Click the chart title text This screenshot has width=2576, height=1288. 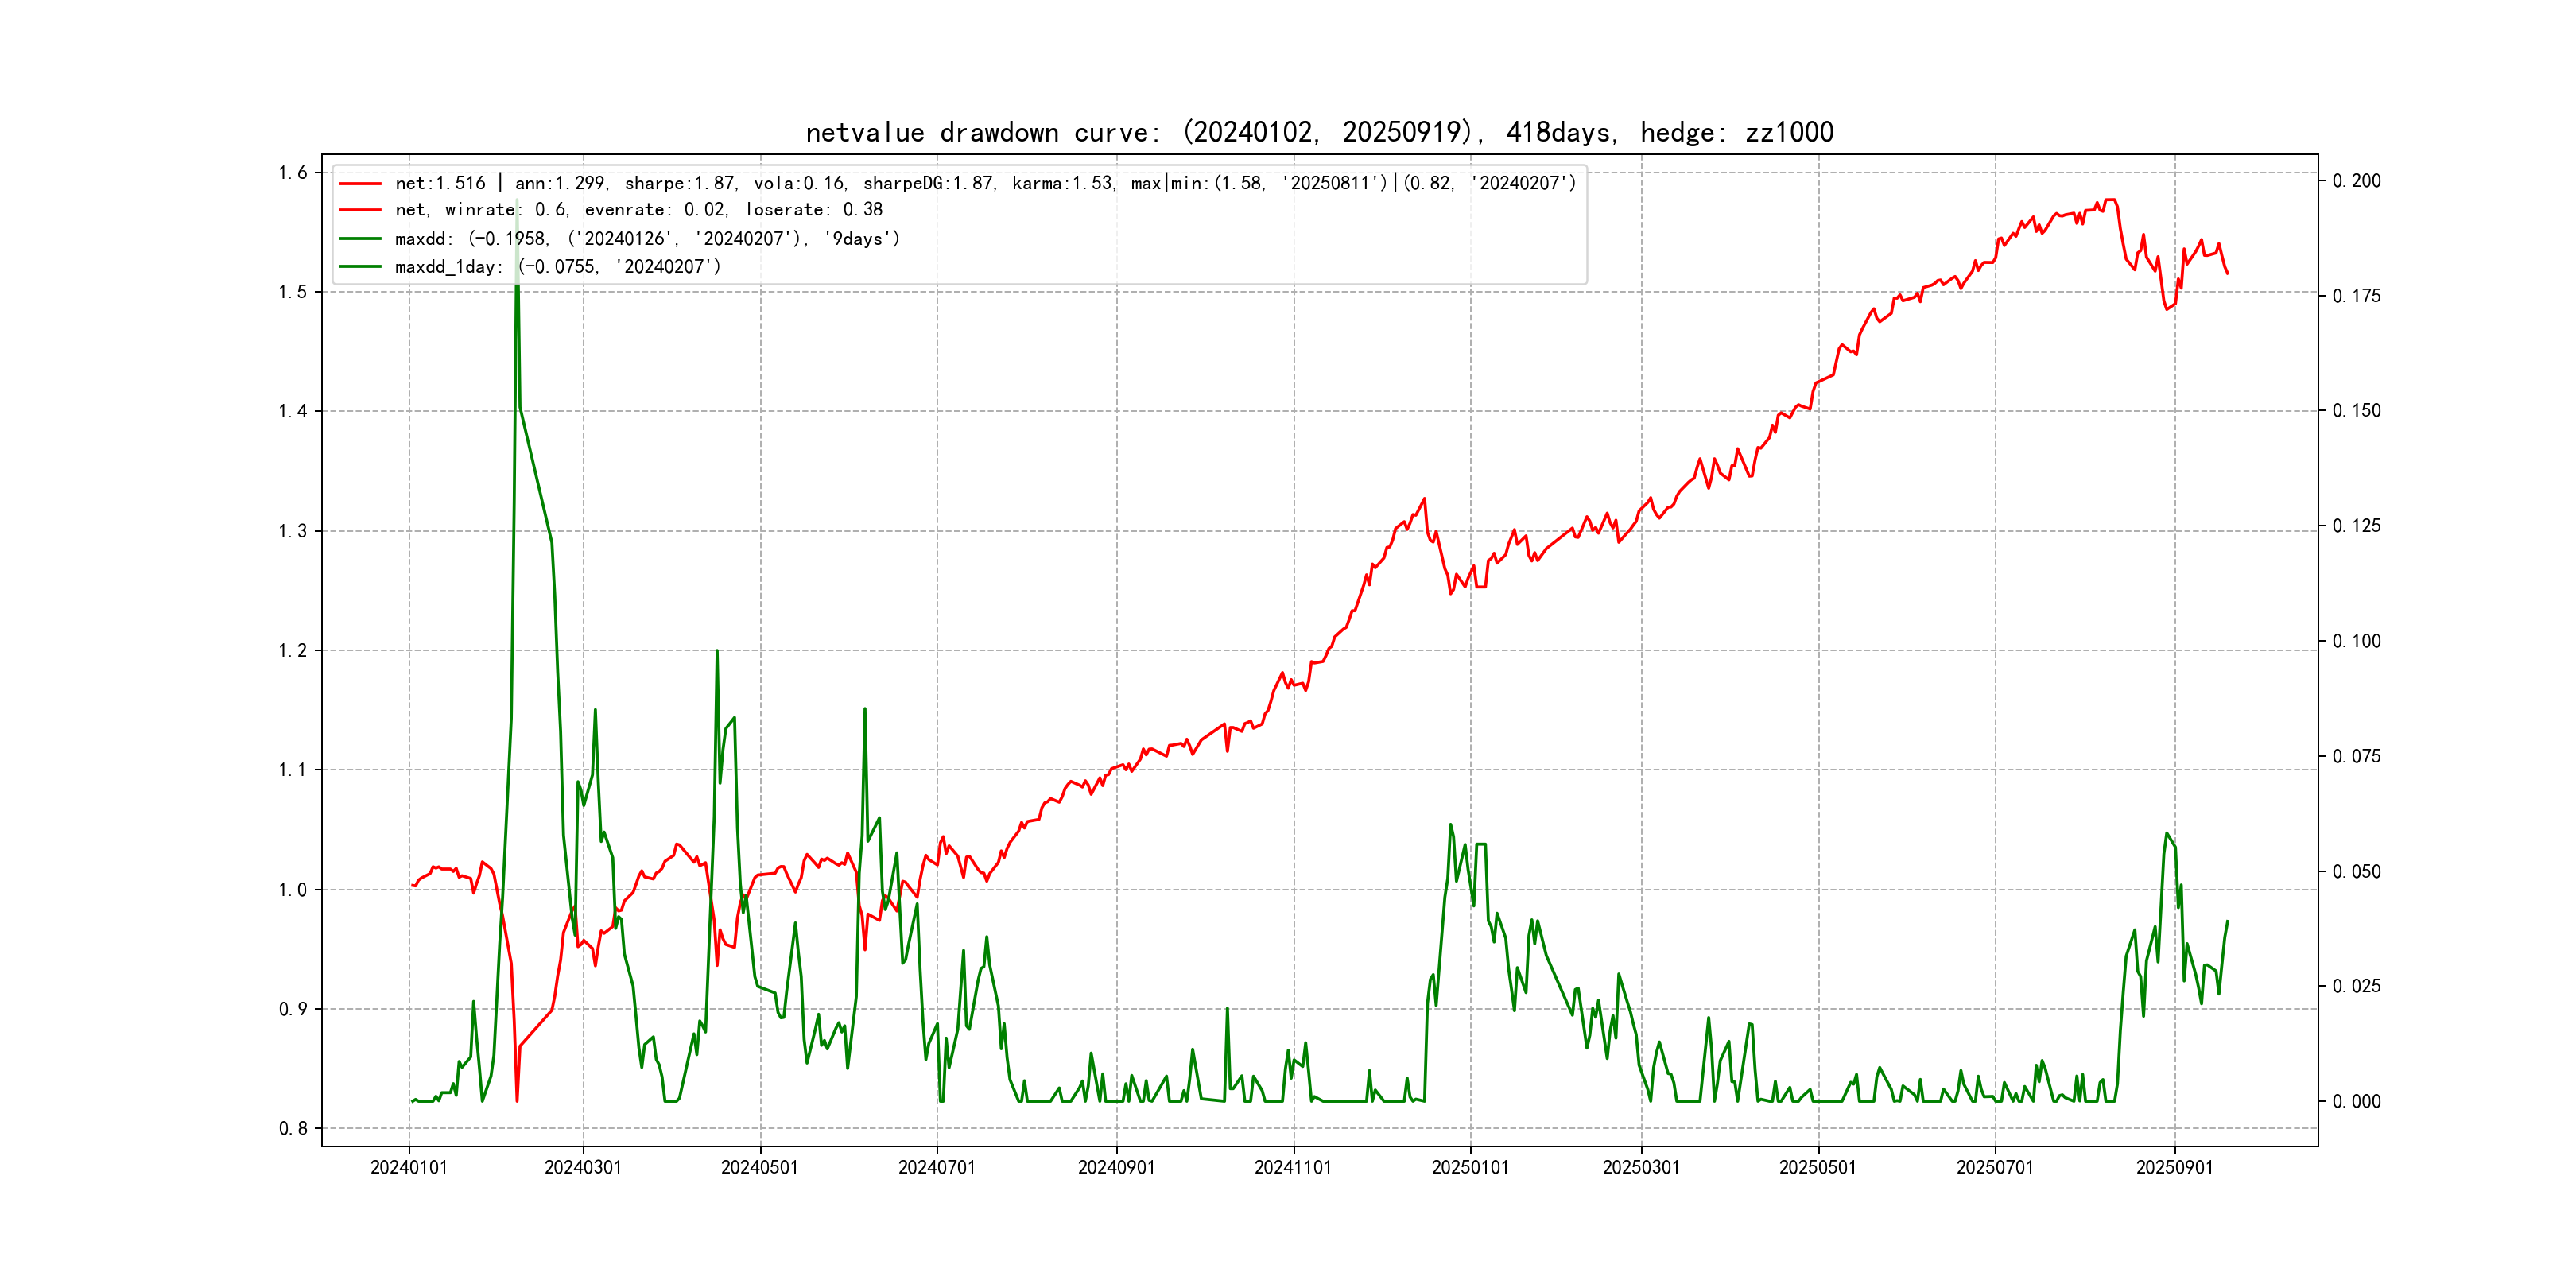coord(1319,133)
